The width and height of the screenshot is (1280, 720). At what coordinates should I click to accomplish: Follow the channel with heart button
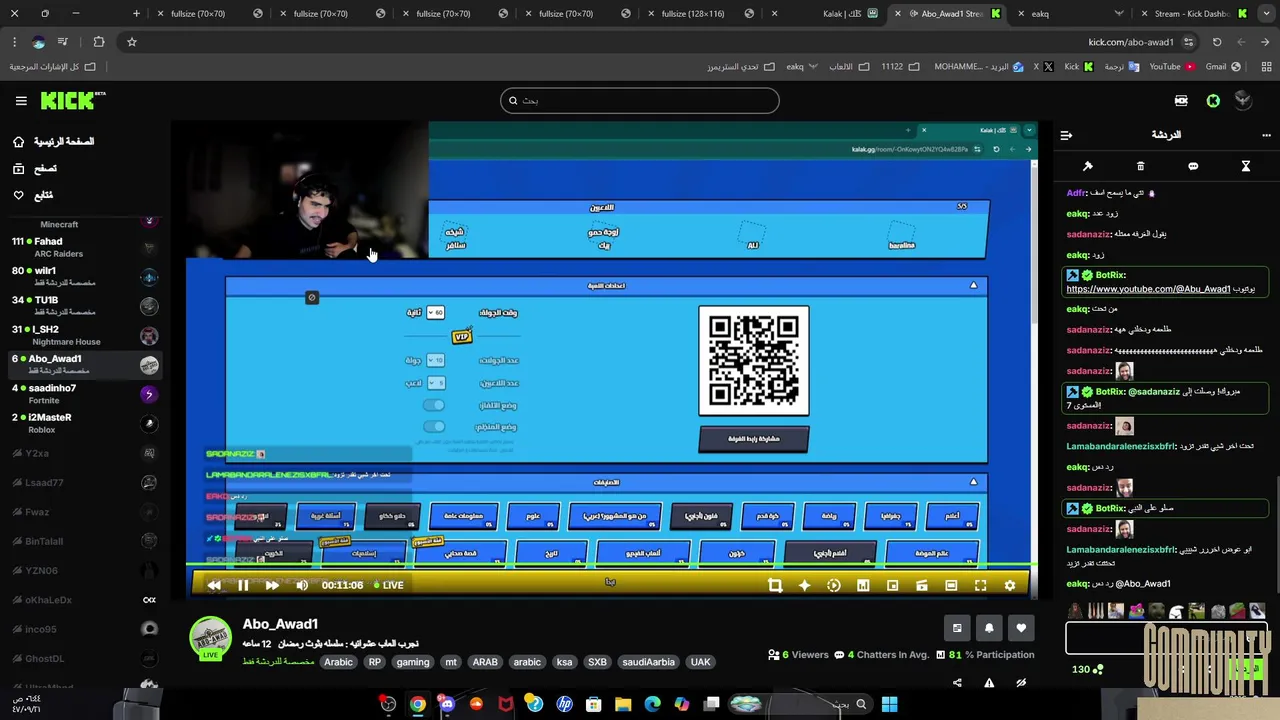coord(1021,628)
